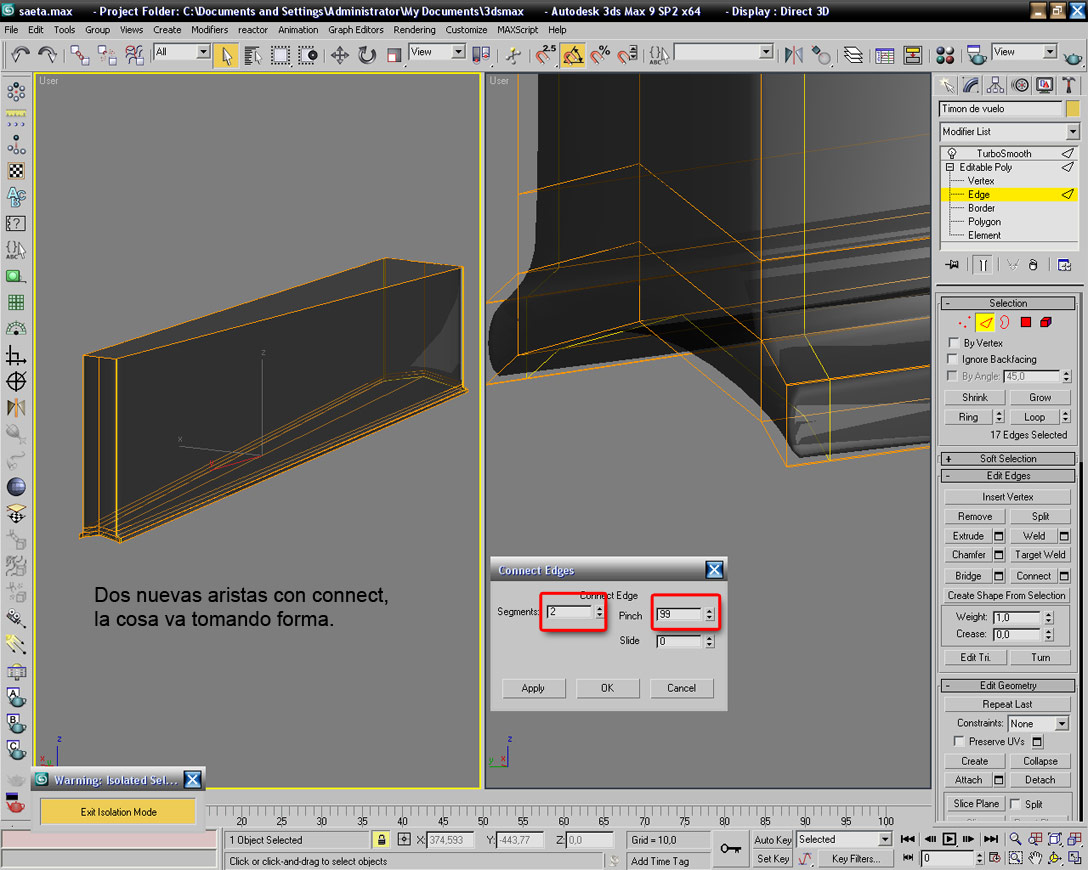The height and width of the screenshot is (870, 1088).
Task: Click Cancel in Connect Edges dialog
Action: 681,688
